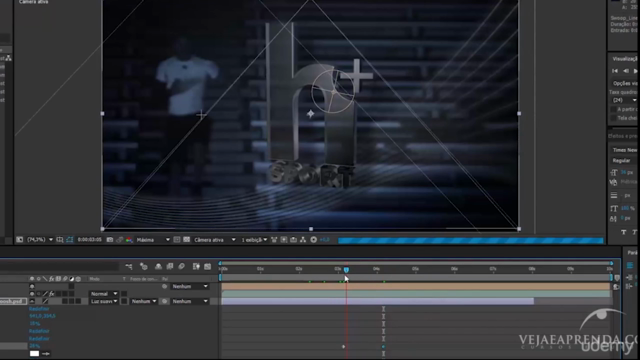Click the region of interest icon

[x=60, y=240]
